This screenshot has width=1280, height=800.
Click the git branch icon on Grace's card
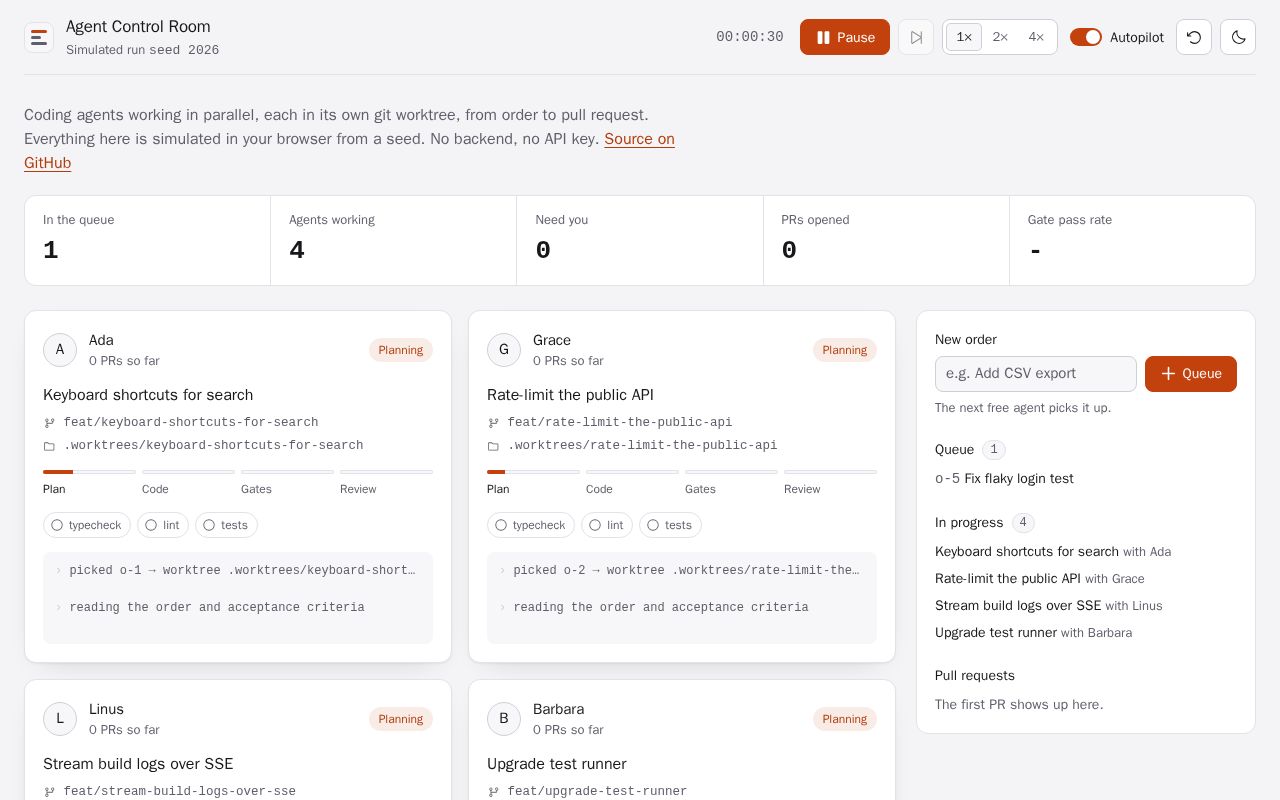(493, 423)
